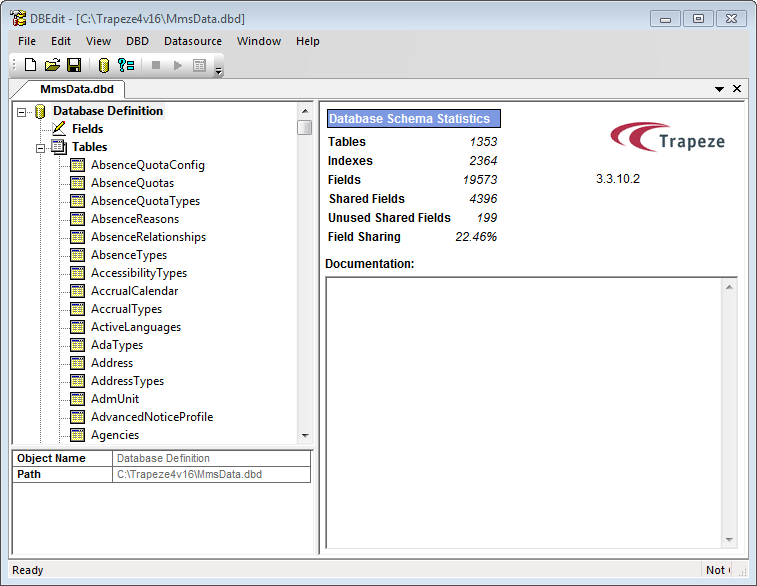Open the document tab list dropdown arrow

pyautogui.click(x=719, y=89)
